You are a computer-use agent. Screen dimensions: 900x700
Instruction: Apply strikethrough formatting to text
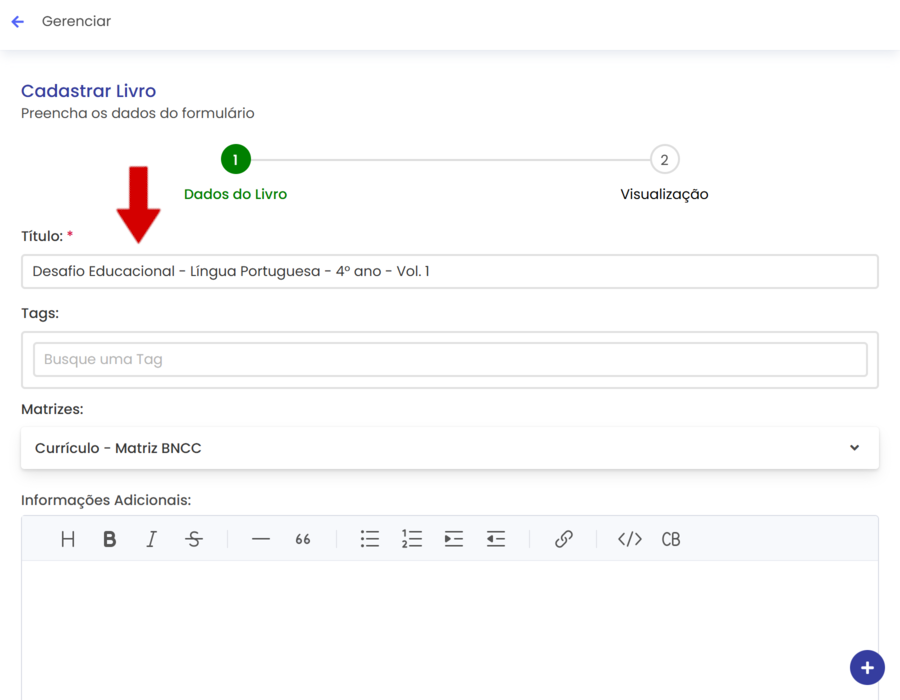click(194, 539)
